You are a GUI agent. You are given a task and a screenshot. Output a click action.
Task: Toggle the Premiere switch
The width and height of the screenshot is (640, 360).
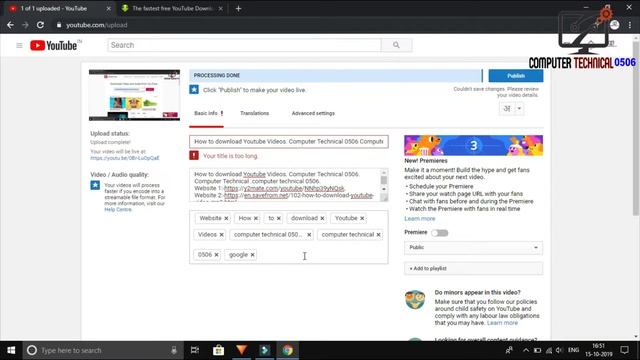440,233
